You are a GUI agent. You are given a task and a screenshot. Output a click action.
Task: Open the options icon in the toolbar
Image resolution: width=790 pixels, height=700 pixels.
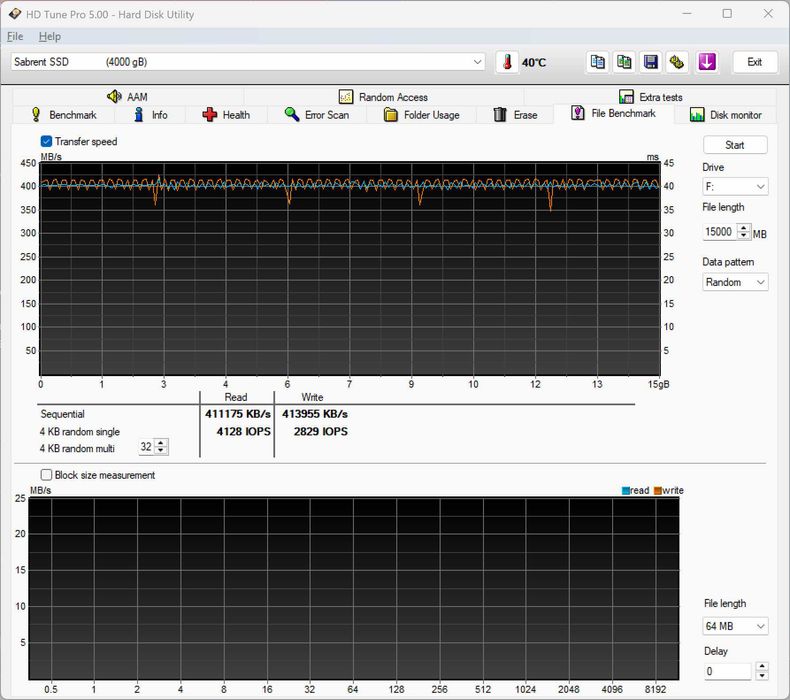point(677,62)
